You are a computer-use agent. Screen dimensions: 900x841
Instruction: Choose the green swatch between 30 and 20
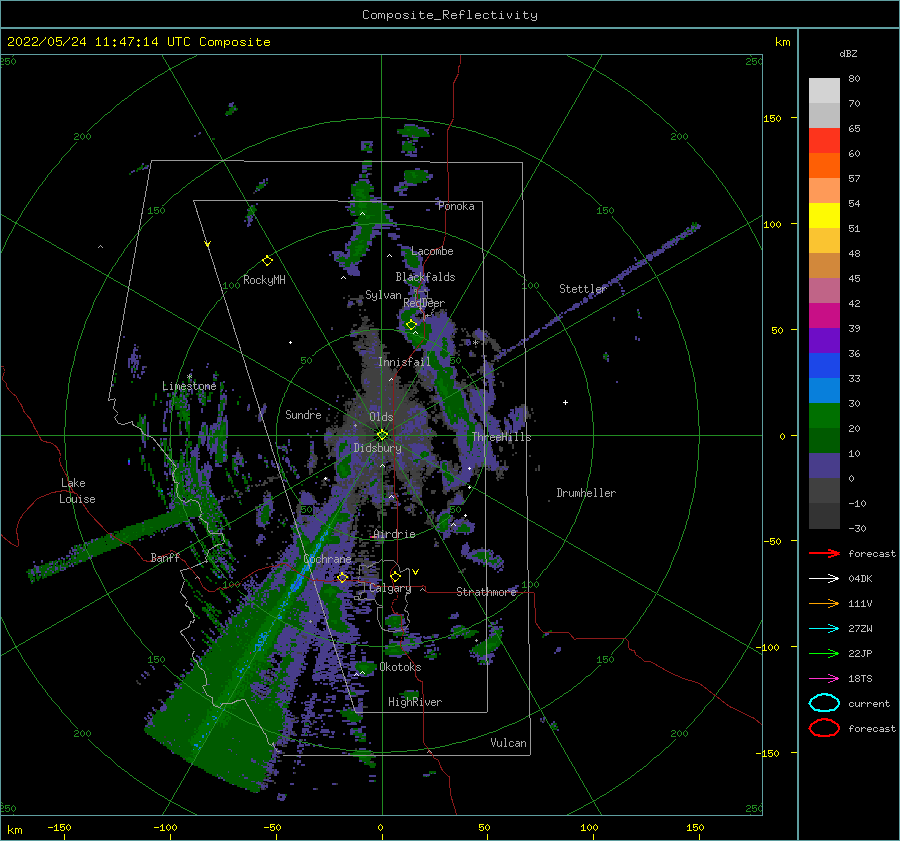point(824,416)
